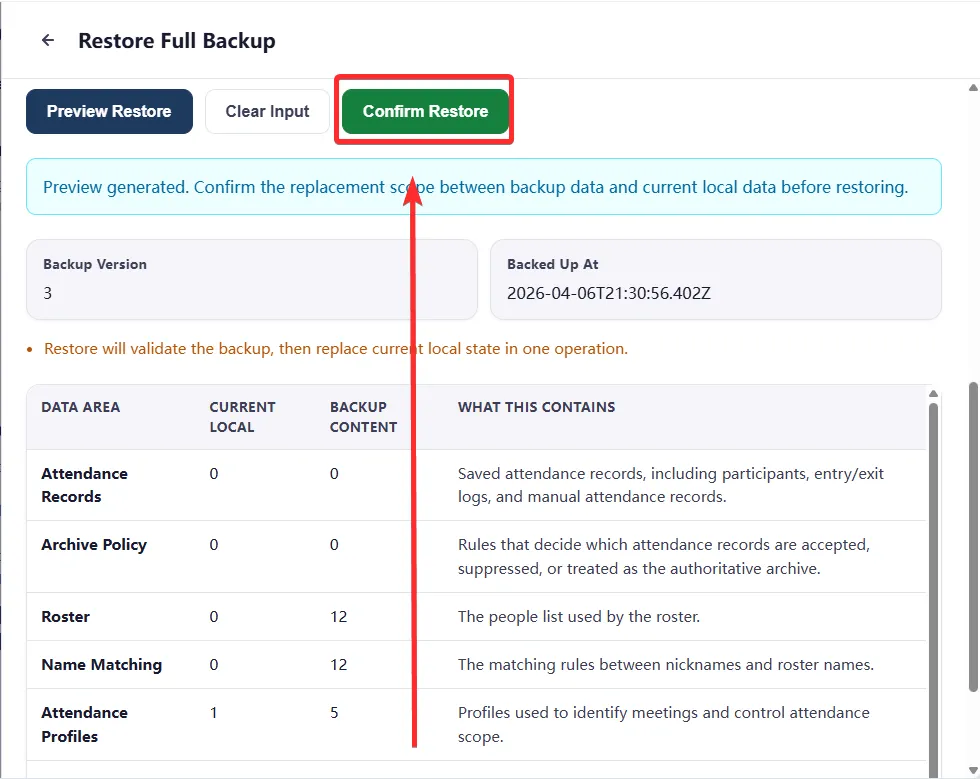Screen dimensions: 980x779
Task: Click the page scrollbar down arrow
Action: [x=973, y=770]
